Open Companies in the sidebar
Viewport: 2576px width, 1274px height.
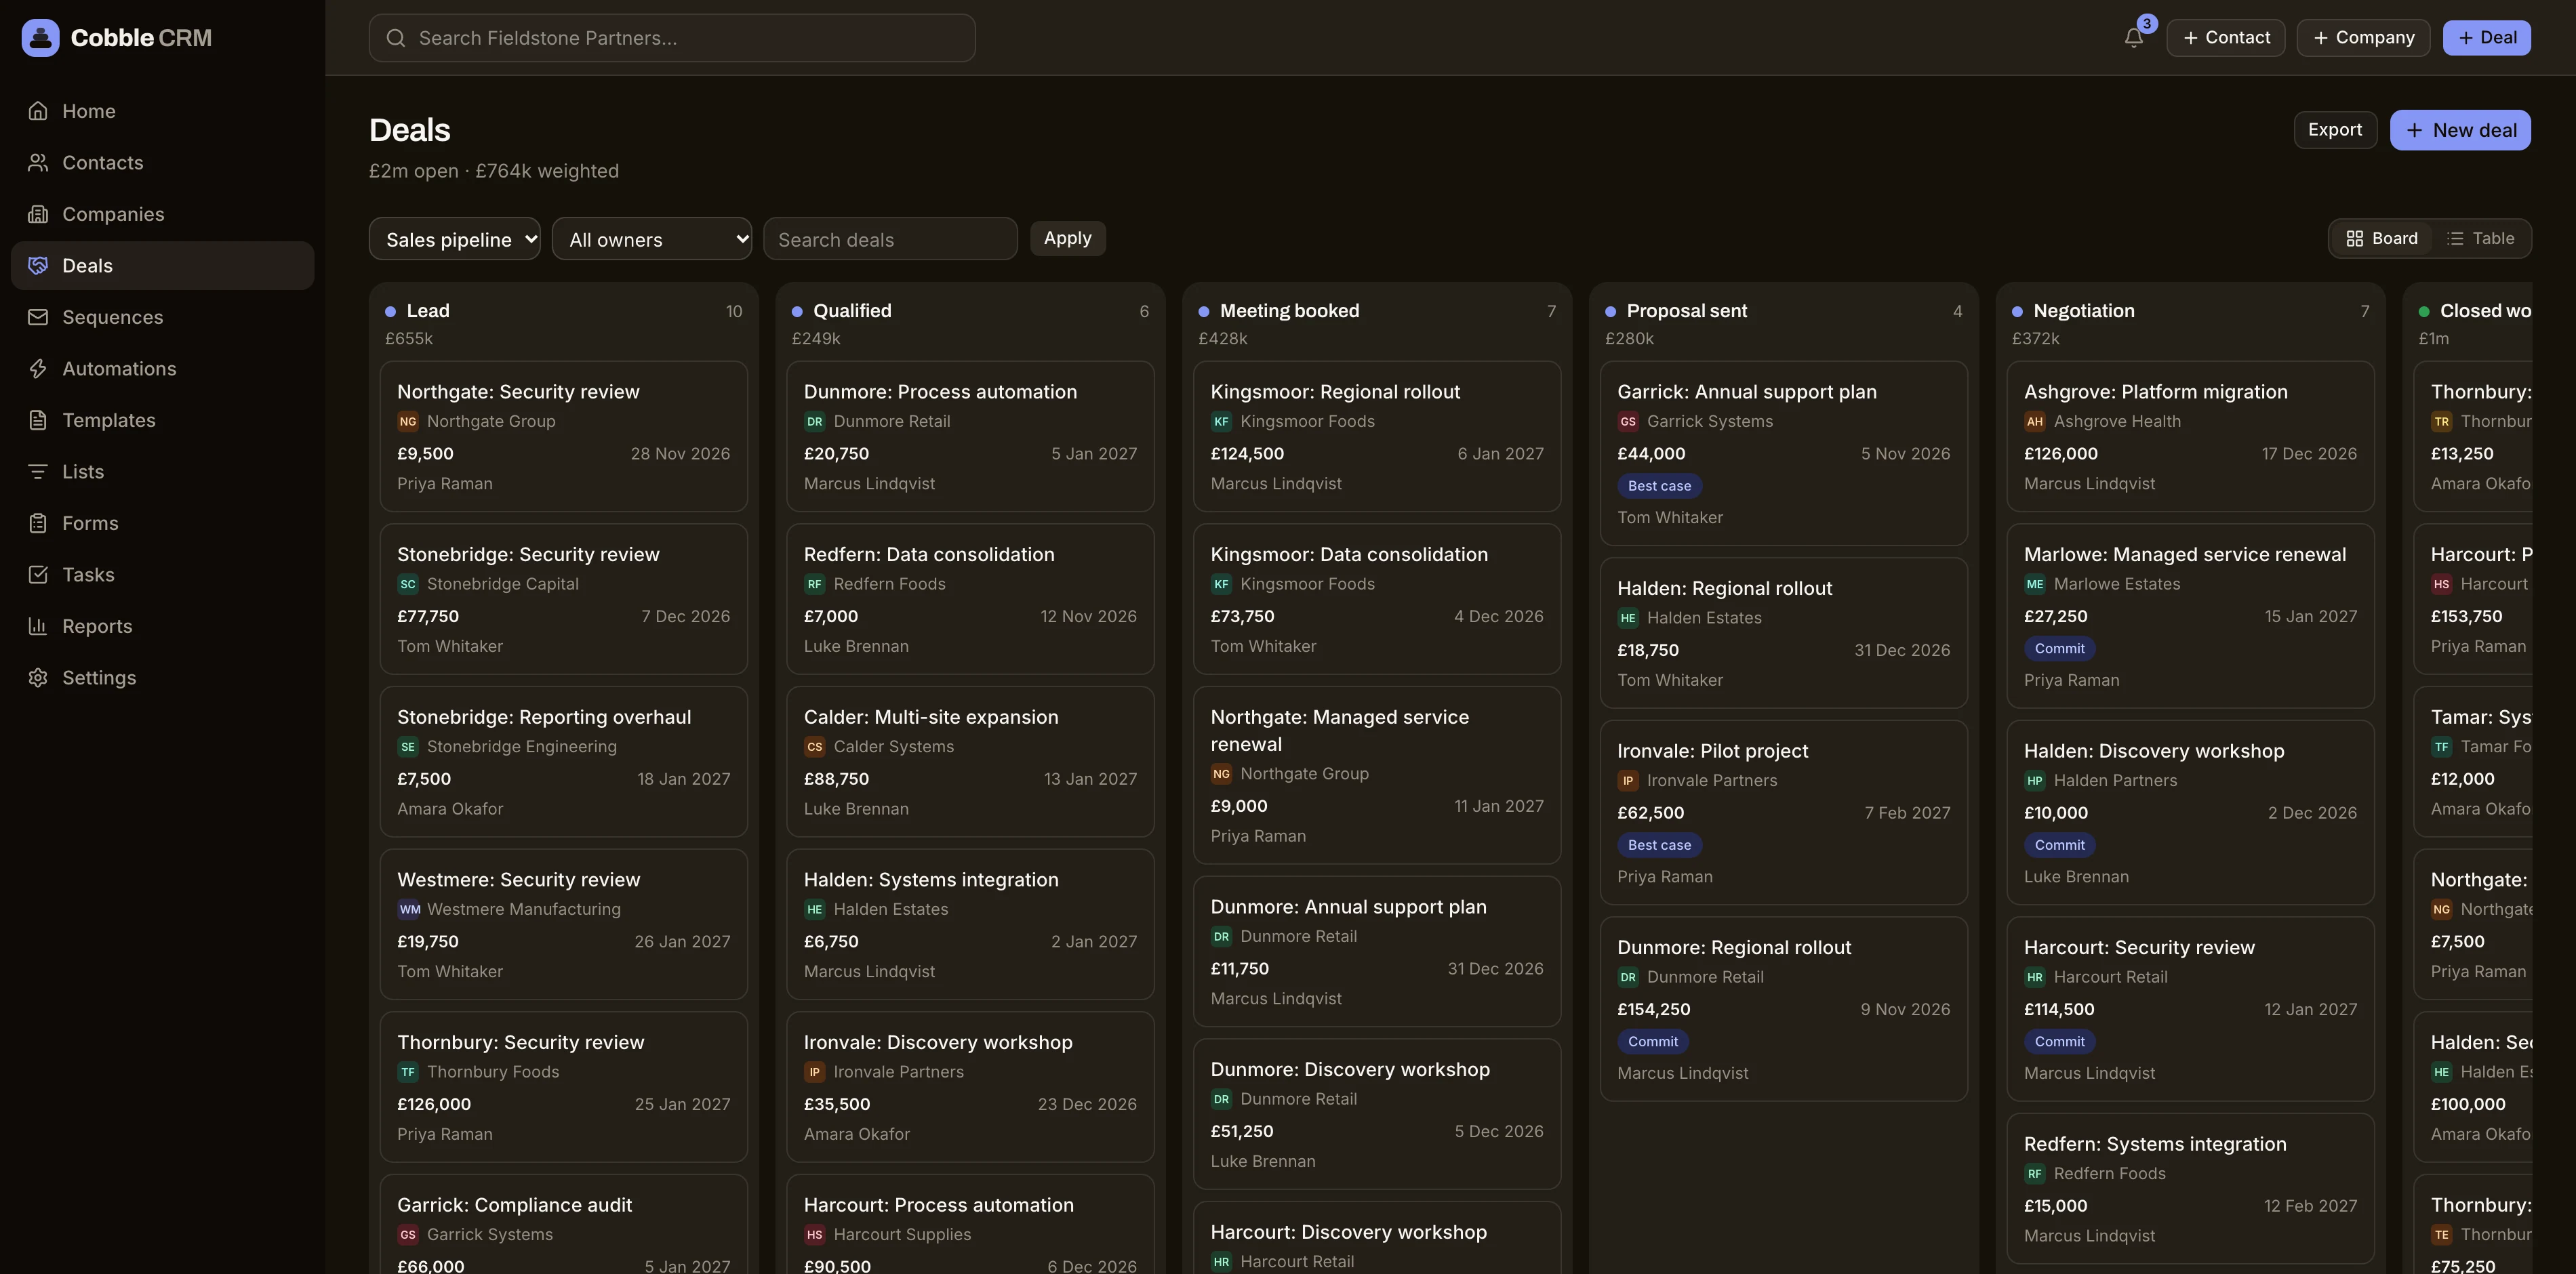(162, 214)
